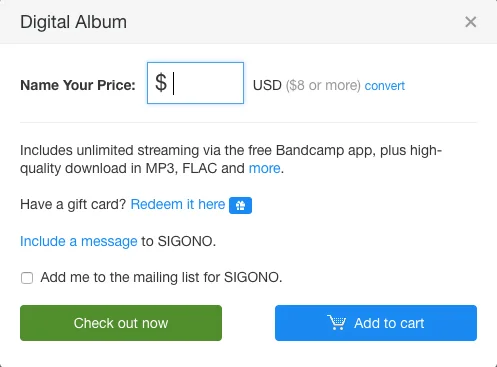
Task: Click the blue gift box icon
Action: pos(240,205)
